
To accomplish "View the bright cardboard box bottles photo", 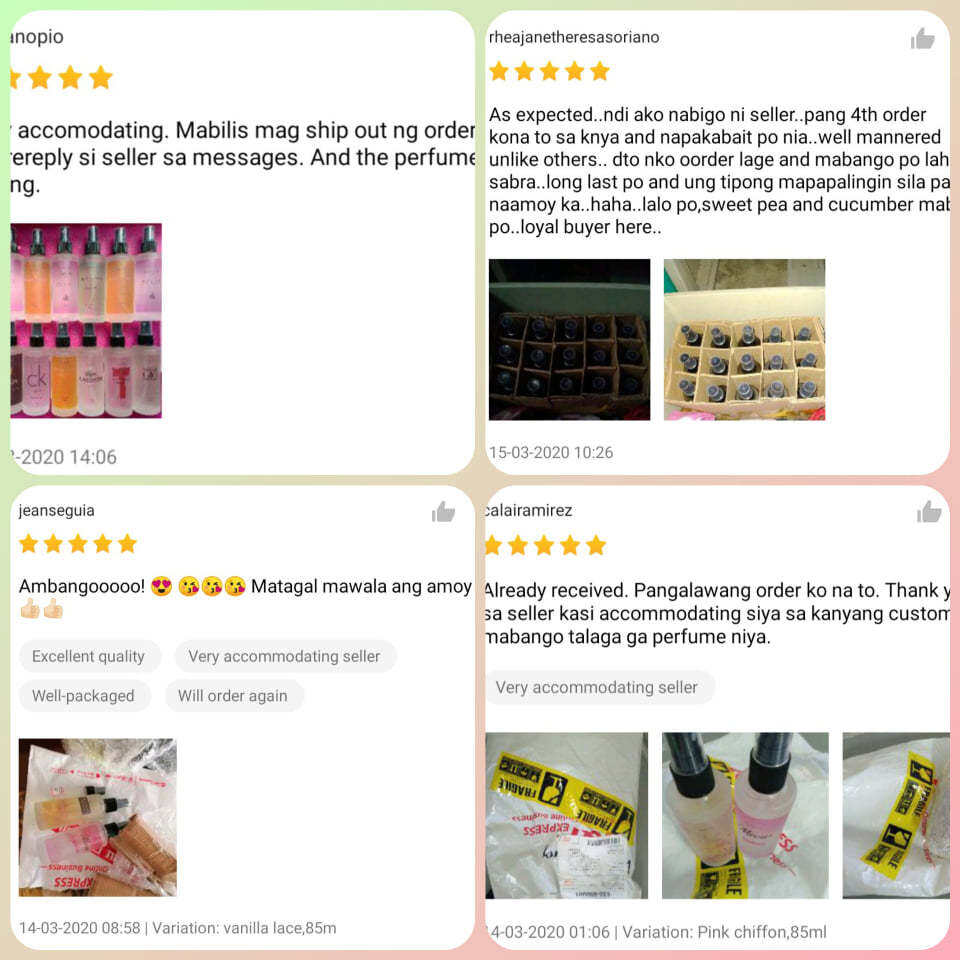I will [x=744, y=340].
